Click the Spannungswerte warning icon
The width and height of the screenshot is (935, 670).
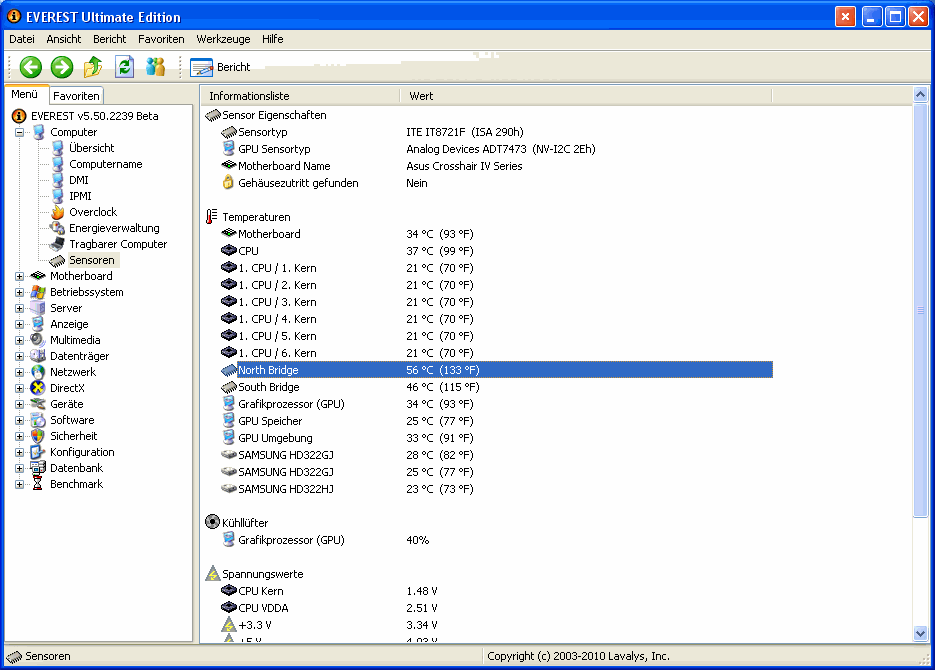pyautogui.click(x=213, y=573)
